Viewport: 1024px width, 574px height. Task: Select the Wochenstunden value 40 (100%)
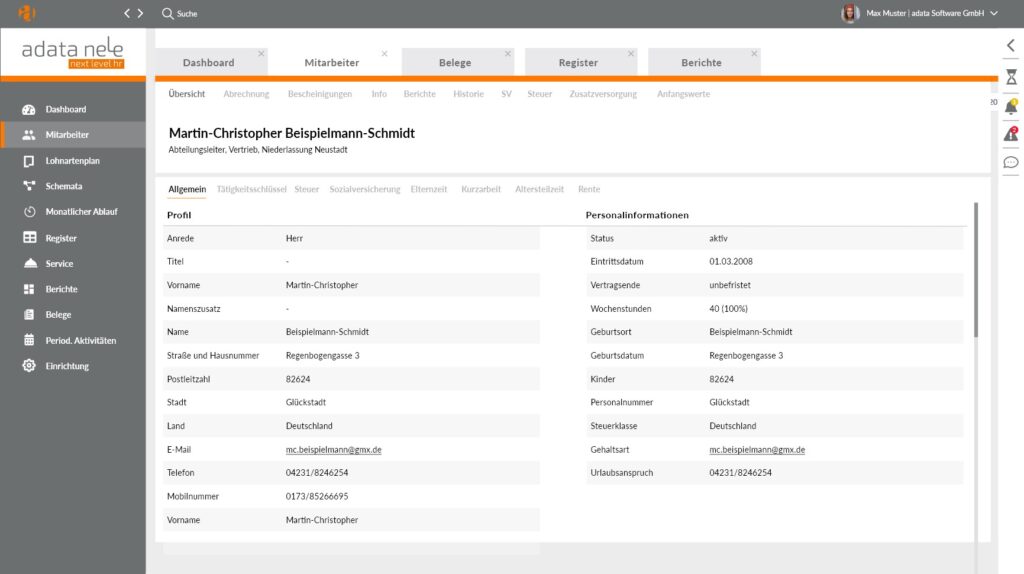click(728, 308)
